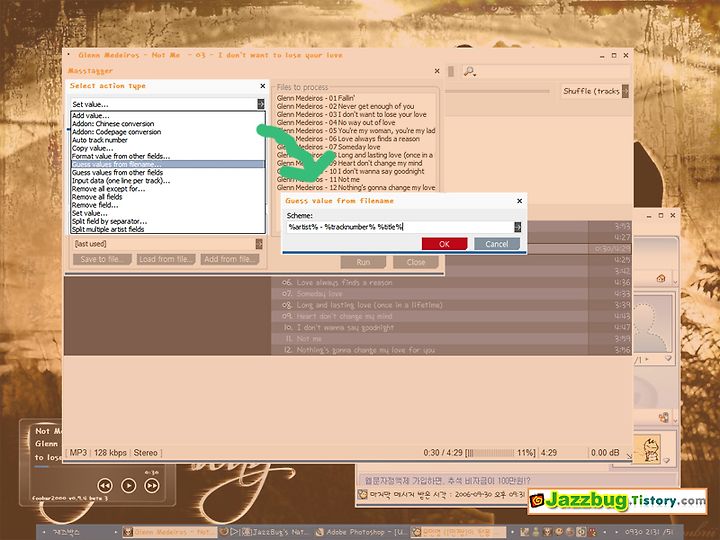
Task: Select Copy value... action
Action: click(168, 148)
